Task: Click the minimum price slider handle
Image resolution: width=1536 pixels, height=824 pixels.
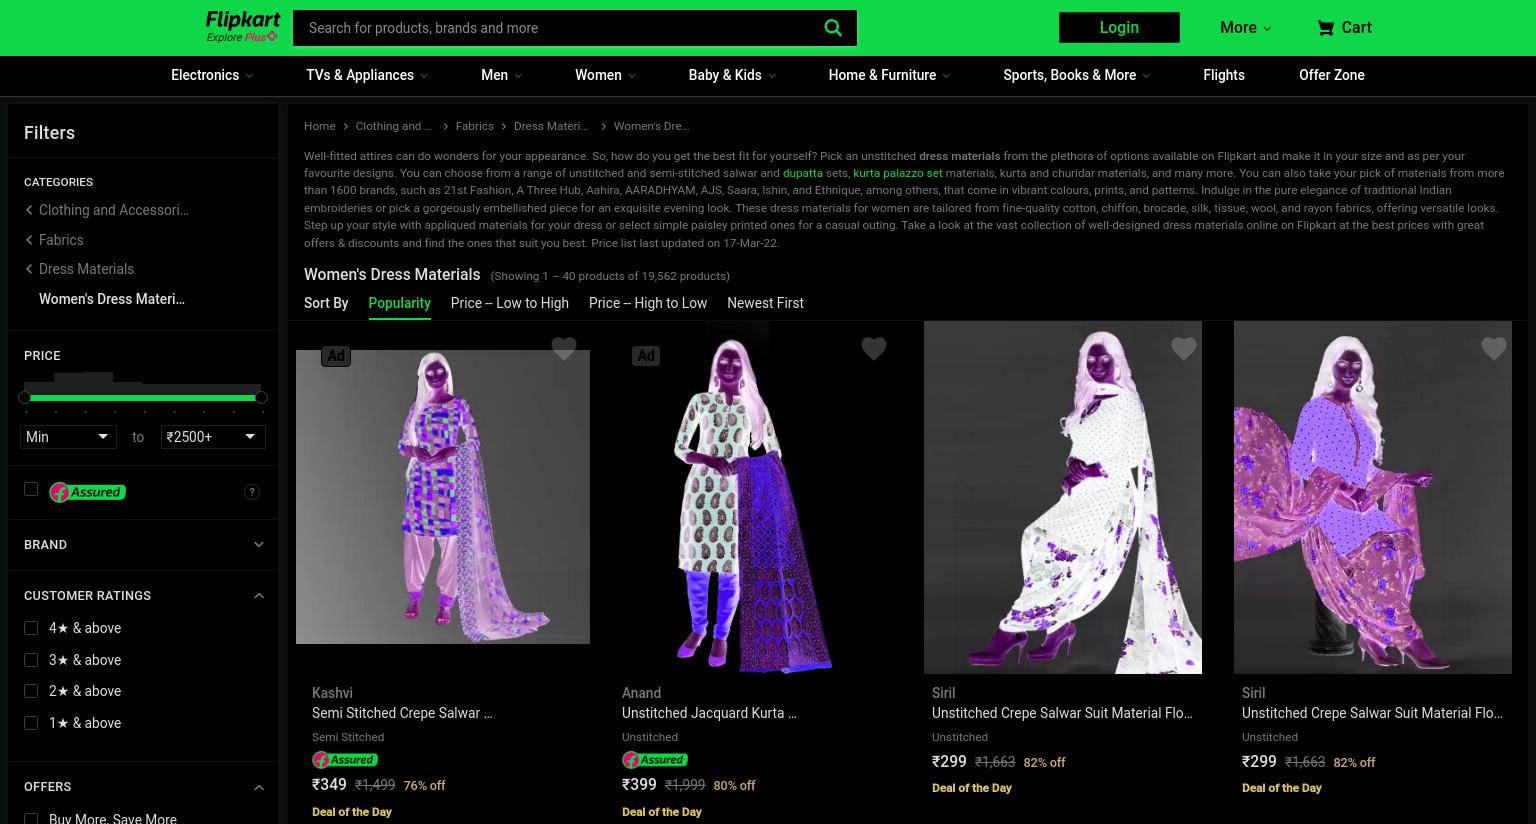Action: pyautogui.click(x=24, y=397)
